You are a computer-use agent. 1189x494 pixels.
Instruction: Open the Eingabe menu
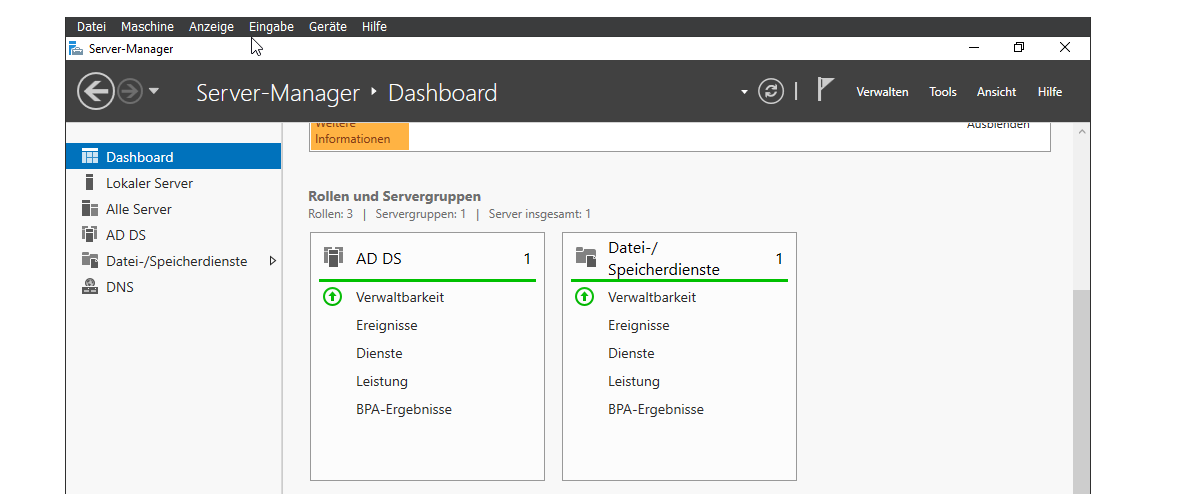[x=271, y=27]
